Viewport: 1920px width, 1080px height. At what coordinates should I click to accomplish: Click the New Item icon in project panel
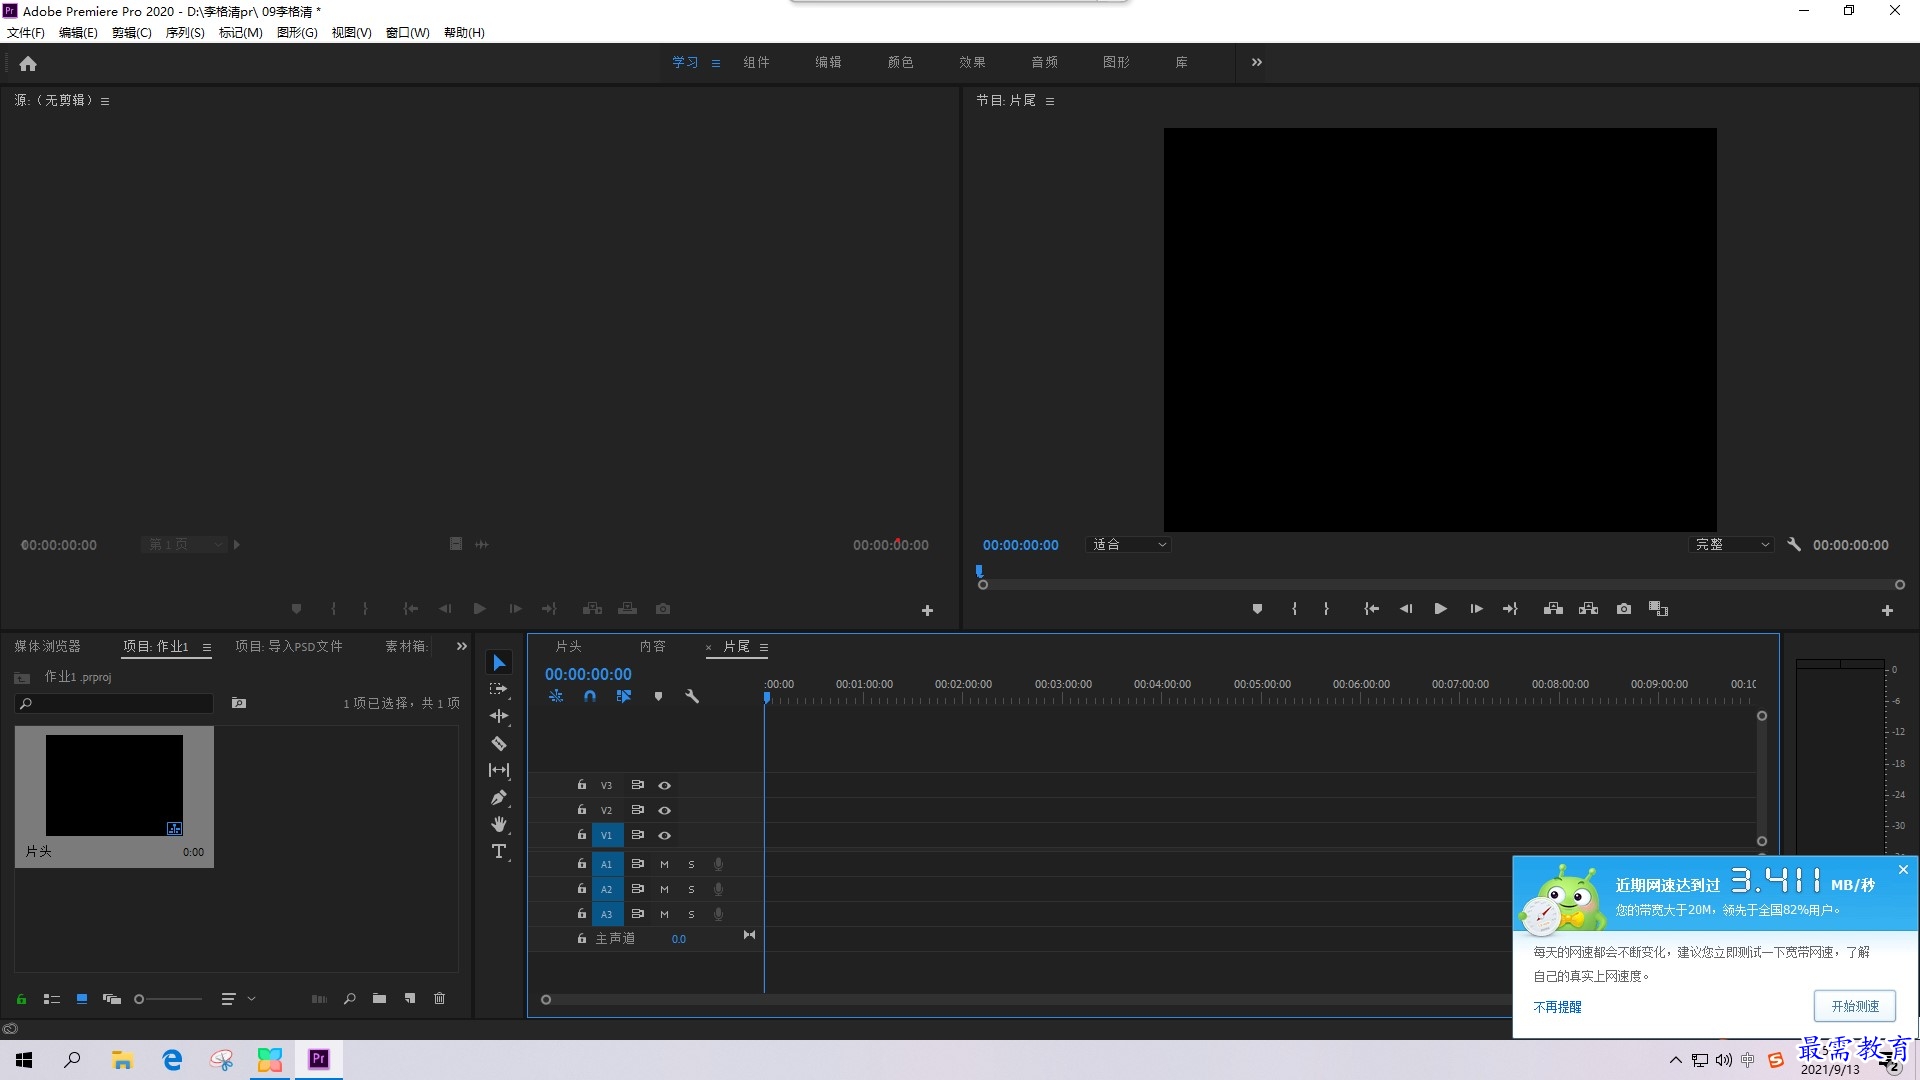pyautogui.click(x=410, y=998)
